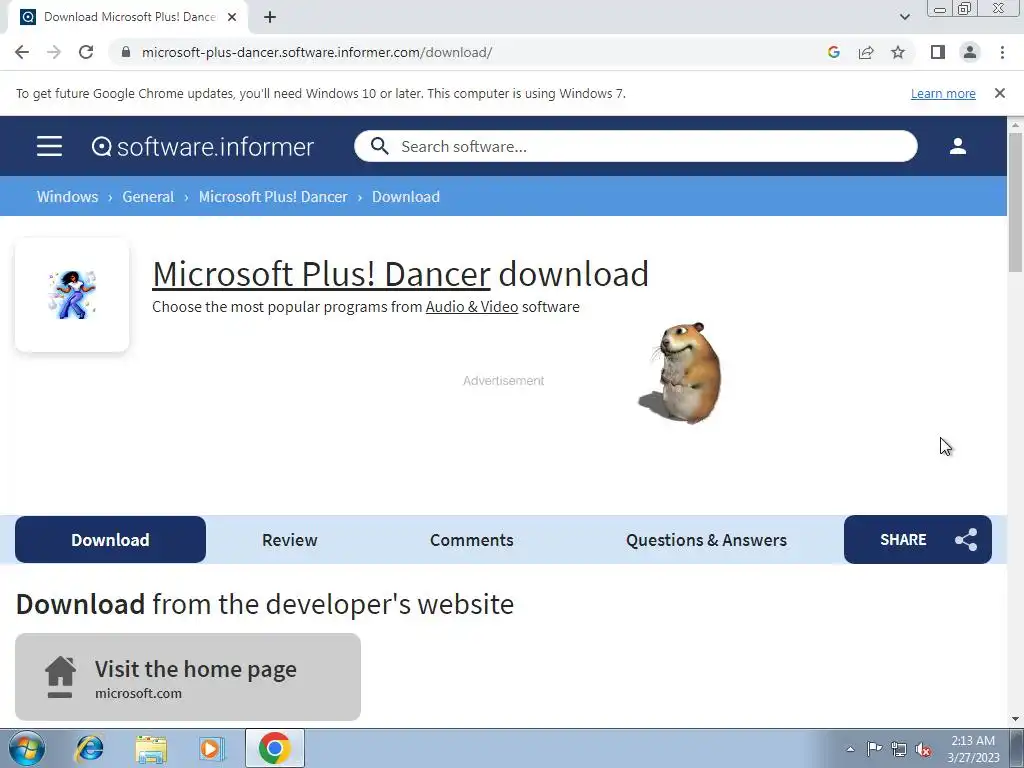This screenshot has height=768, width=1024.
Task: Click the network tray icon
Action: (899, 748)
